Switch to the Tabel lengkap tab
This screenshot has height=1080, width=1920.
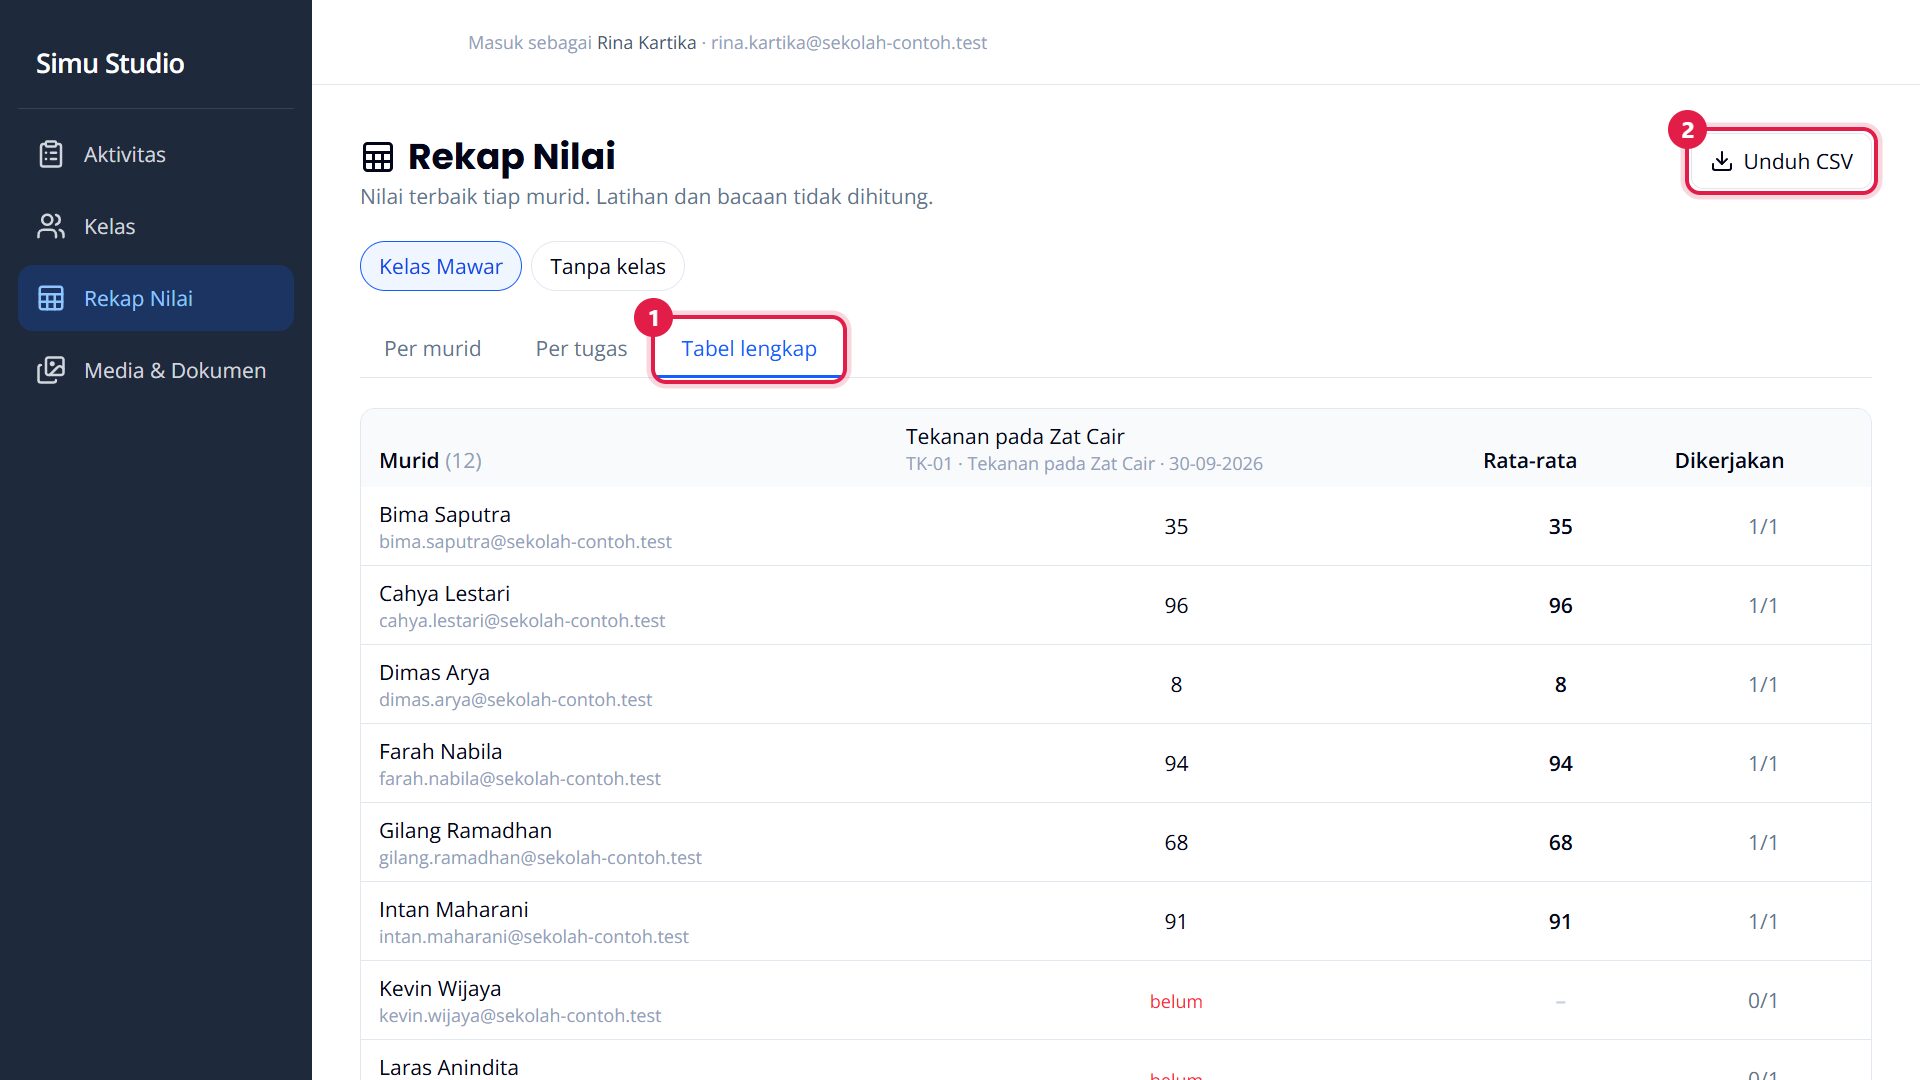pos(749,348)
